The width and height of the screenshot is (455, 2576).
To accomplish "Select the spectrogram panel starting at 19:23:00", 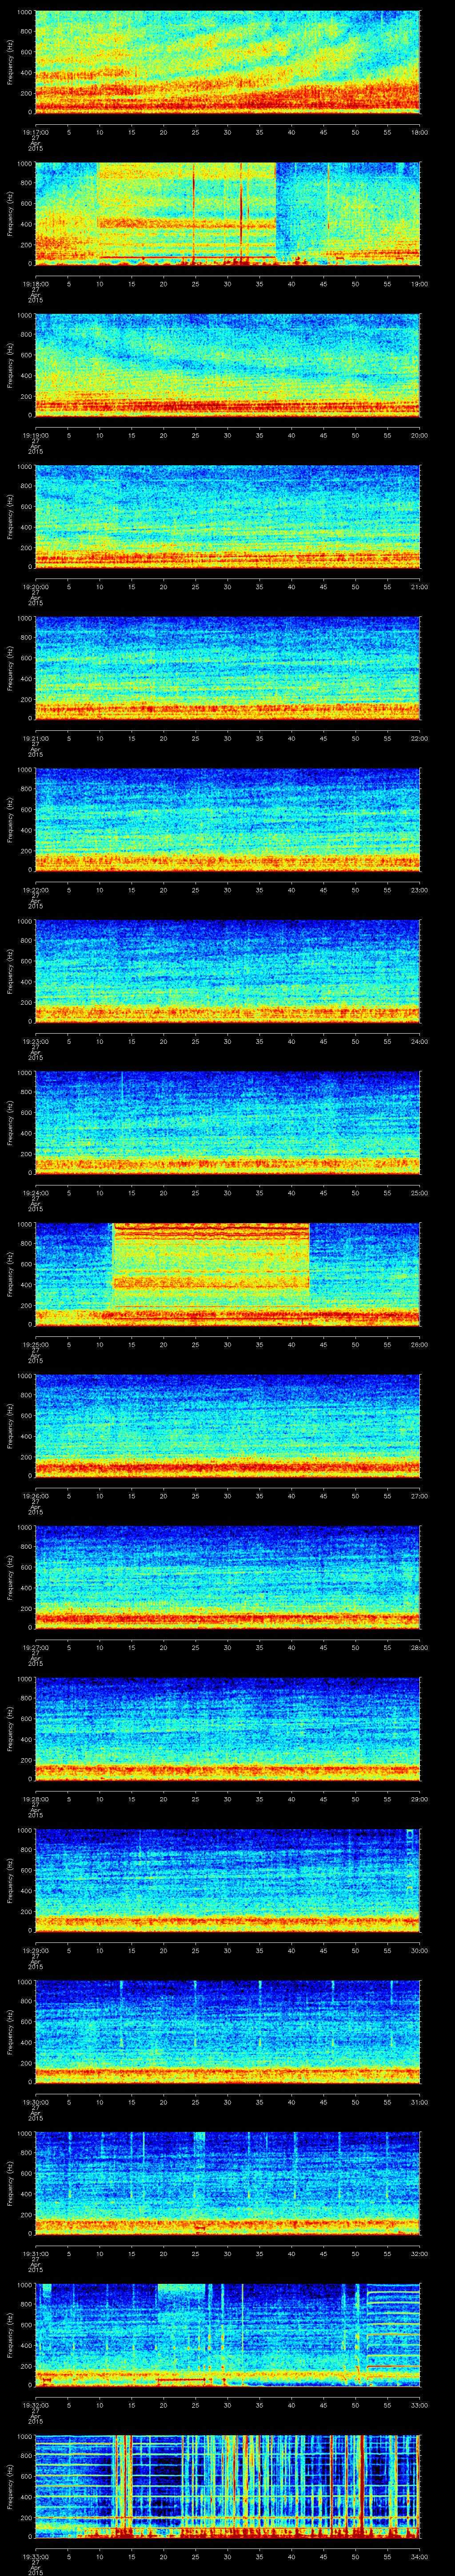I will (x=228, y=971).
